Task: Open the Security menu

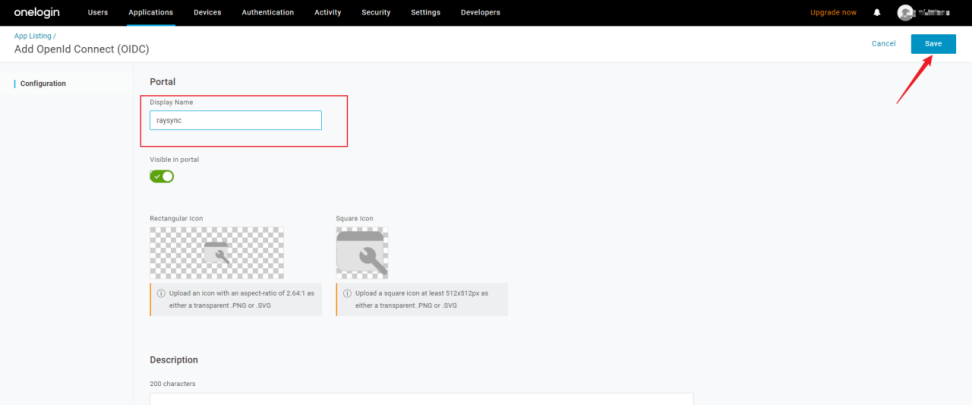Action: [x=376, y=12]
